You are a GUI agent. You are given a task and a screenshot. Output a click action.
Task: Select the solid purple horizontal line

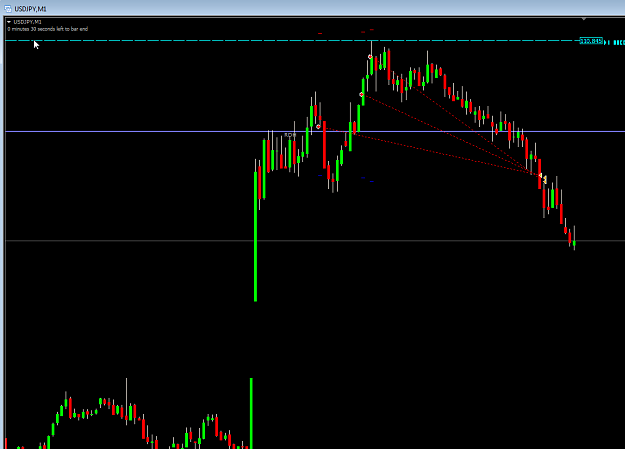tap(315, 131)
